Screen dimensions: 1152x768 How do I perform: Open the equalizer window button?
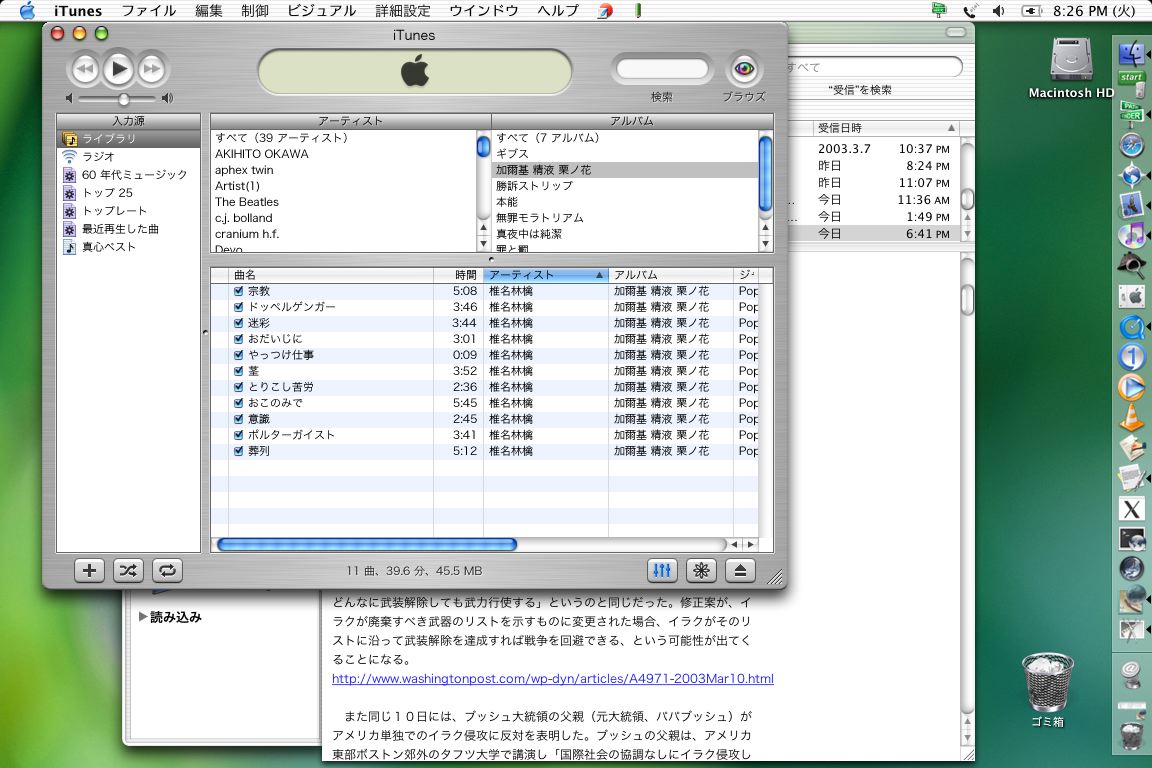pos(662,571)
